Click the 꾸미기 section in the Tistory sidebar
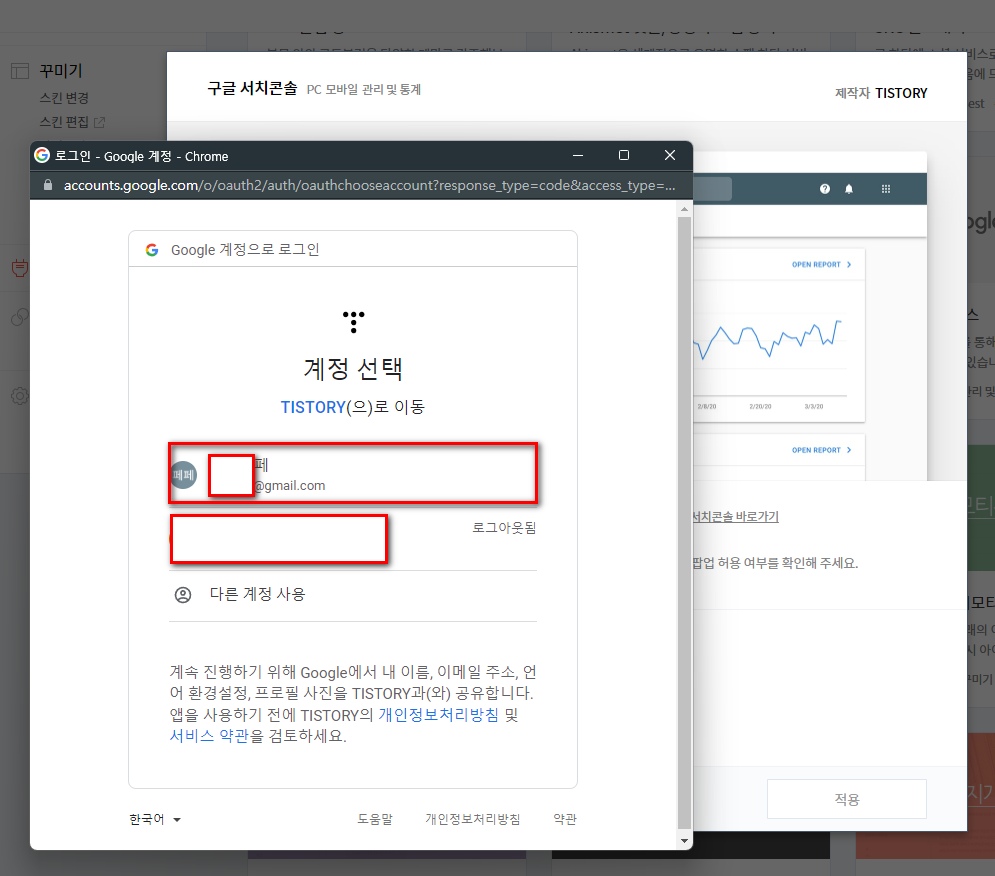The width and height of the screenshot is (995, 876). (x=61, y=71)
